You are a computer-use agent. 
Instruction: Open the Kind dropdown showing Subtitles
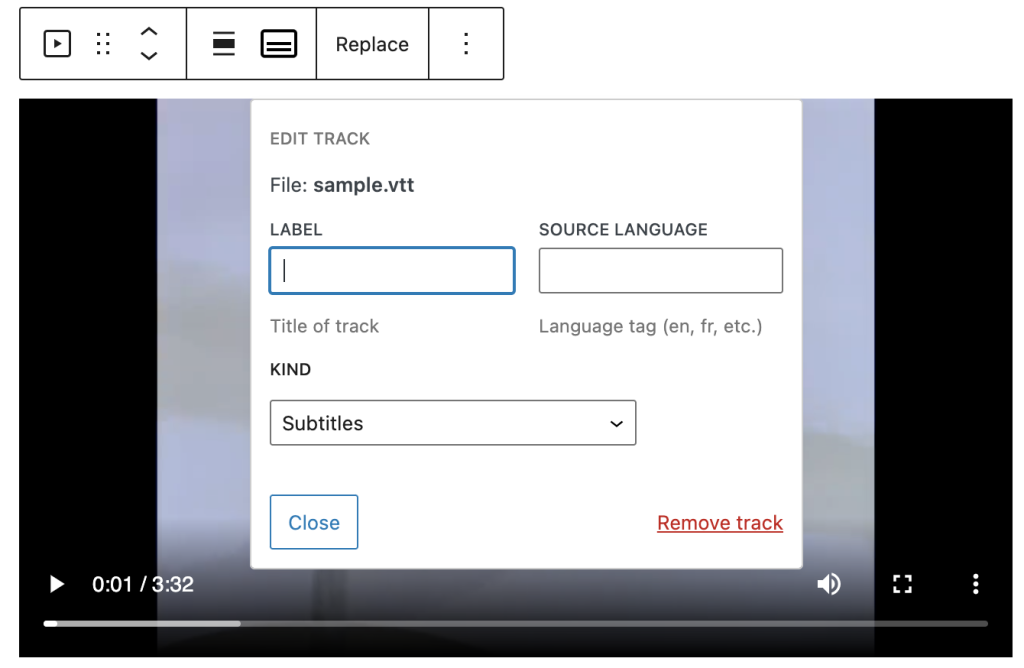pos(453,422)
